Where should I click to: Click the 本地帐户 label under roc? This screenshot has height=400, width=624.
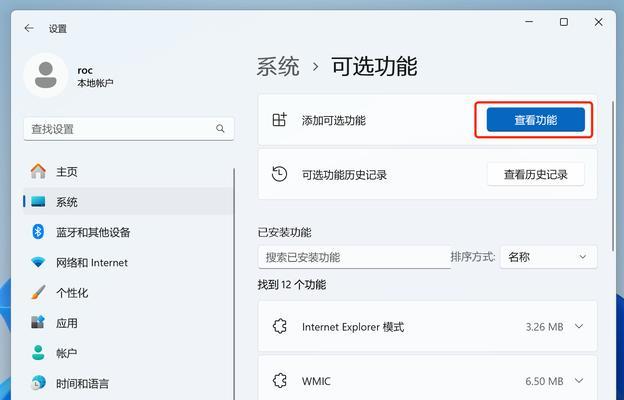coord(95,83)
